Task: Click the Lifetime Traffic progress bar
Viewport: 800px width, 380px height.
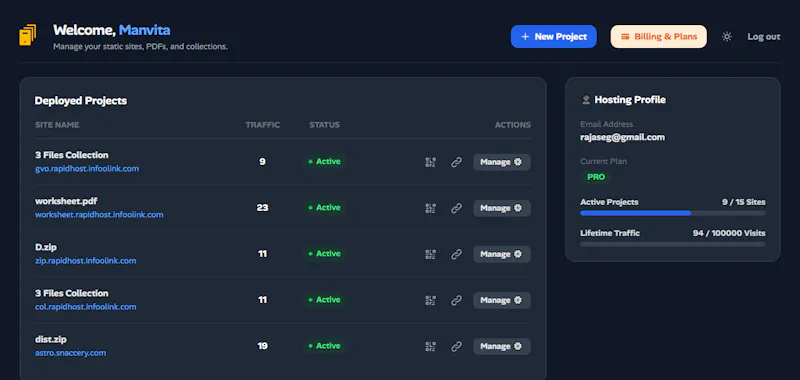Action: [x=673, y=244]
